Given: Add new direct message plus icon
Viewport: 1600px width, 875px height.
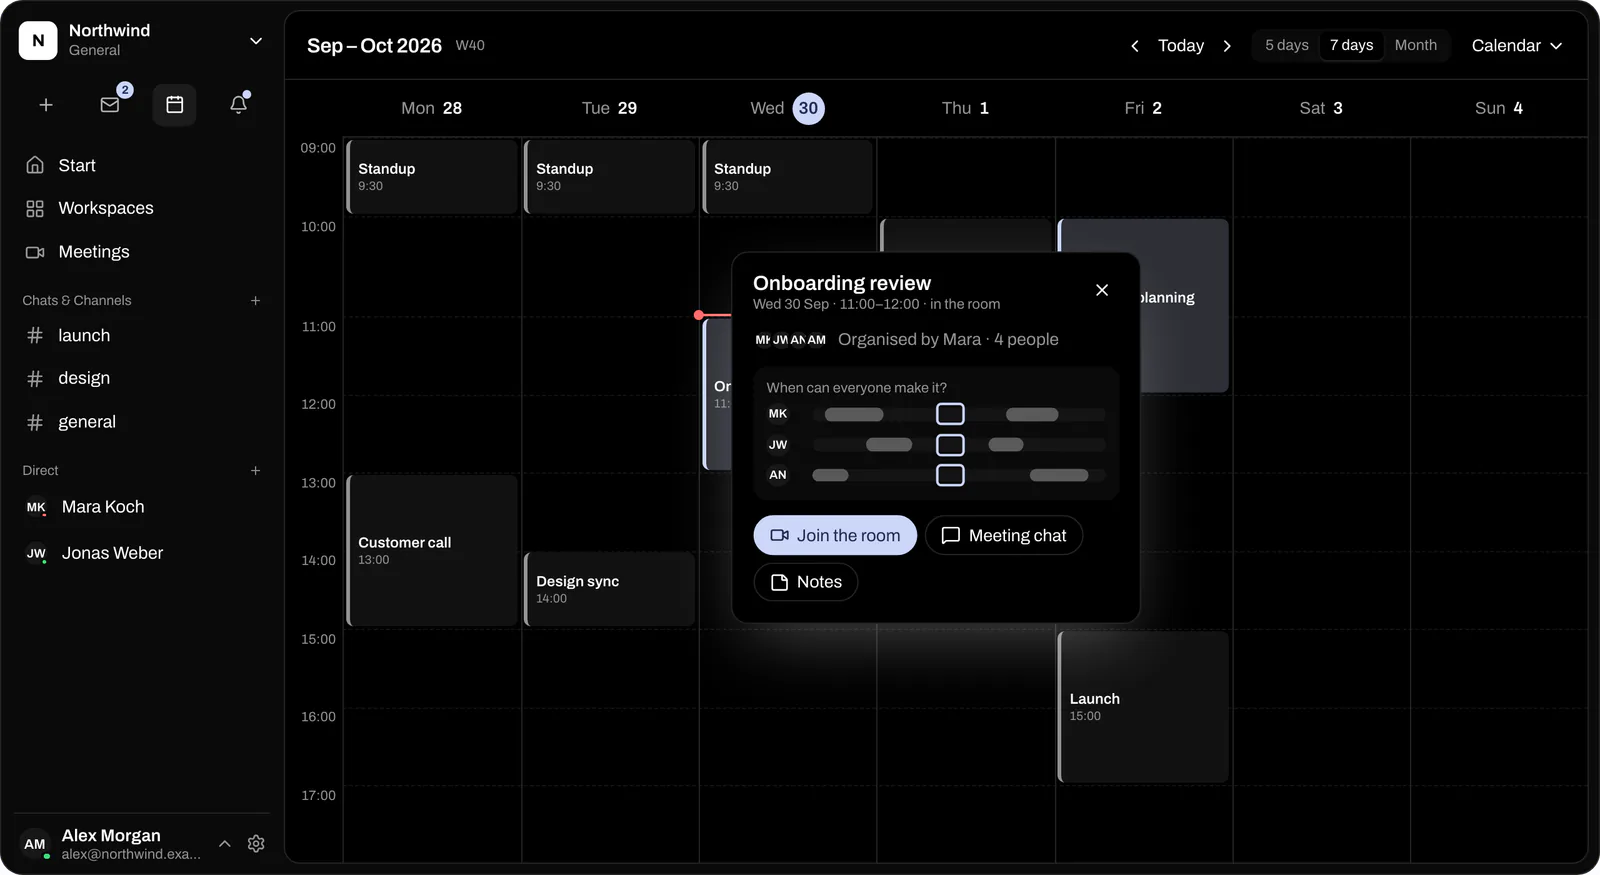Looking at the screenshot, I should coord(255,471).
